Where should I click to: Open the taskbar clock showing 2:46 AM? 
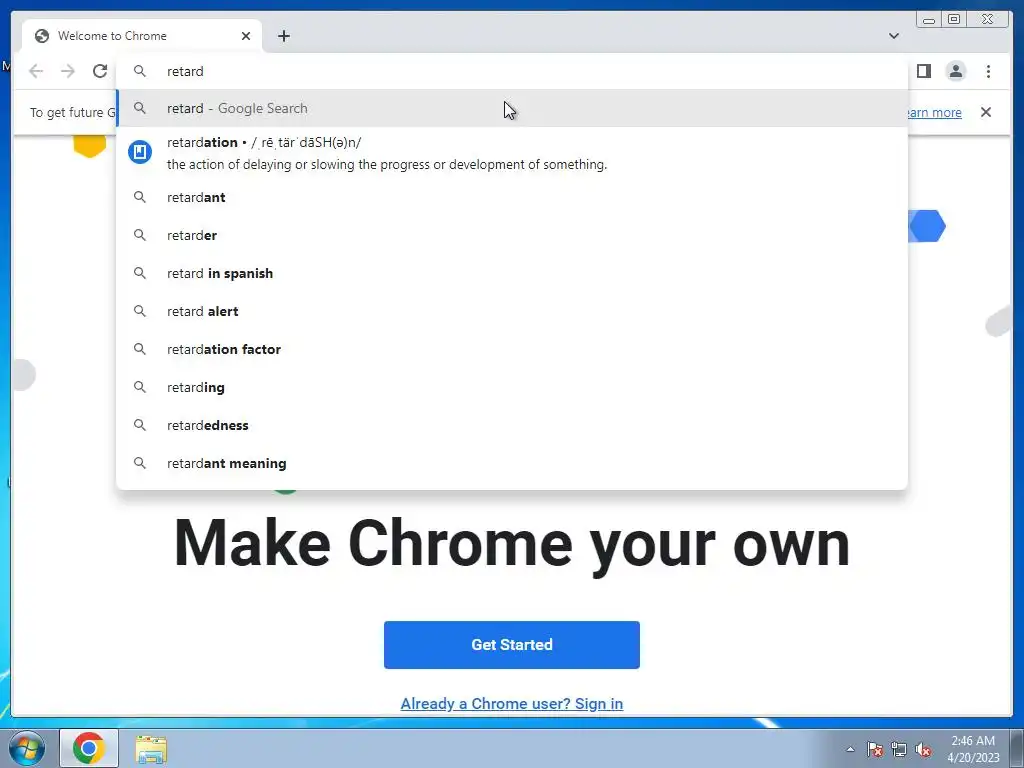point(973,749)
